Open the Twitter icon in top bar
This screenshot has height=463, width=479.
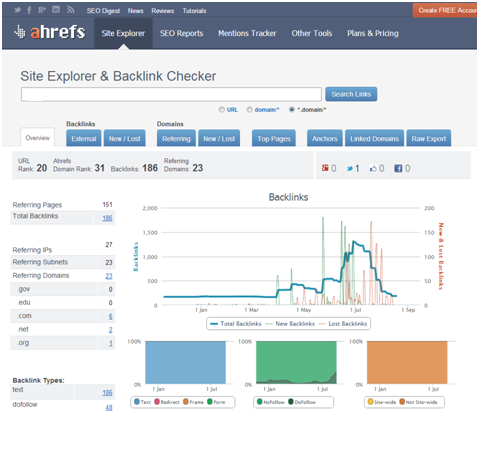[x=17, y=10]
